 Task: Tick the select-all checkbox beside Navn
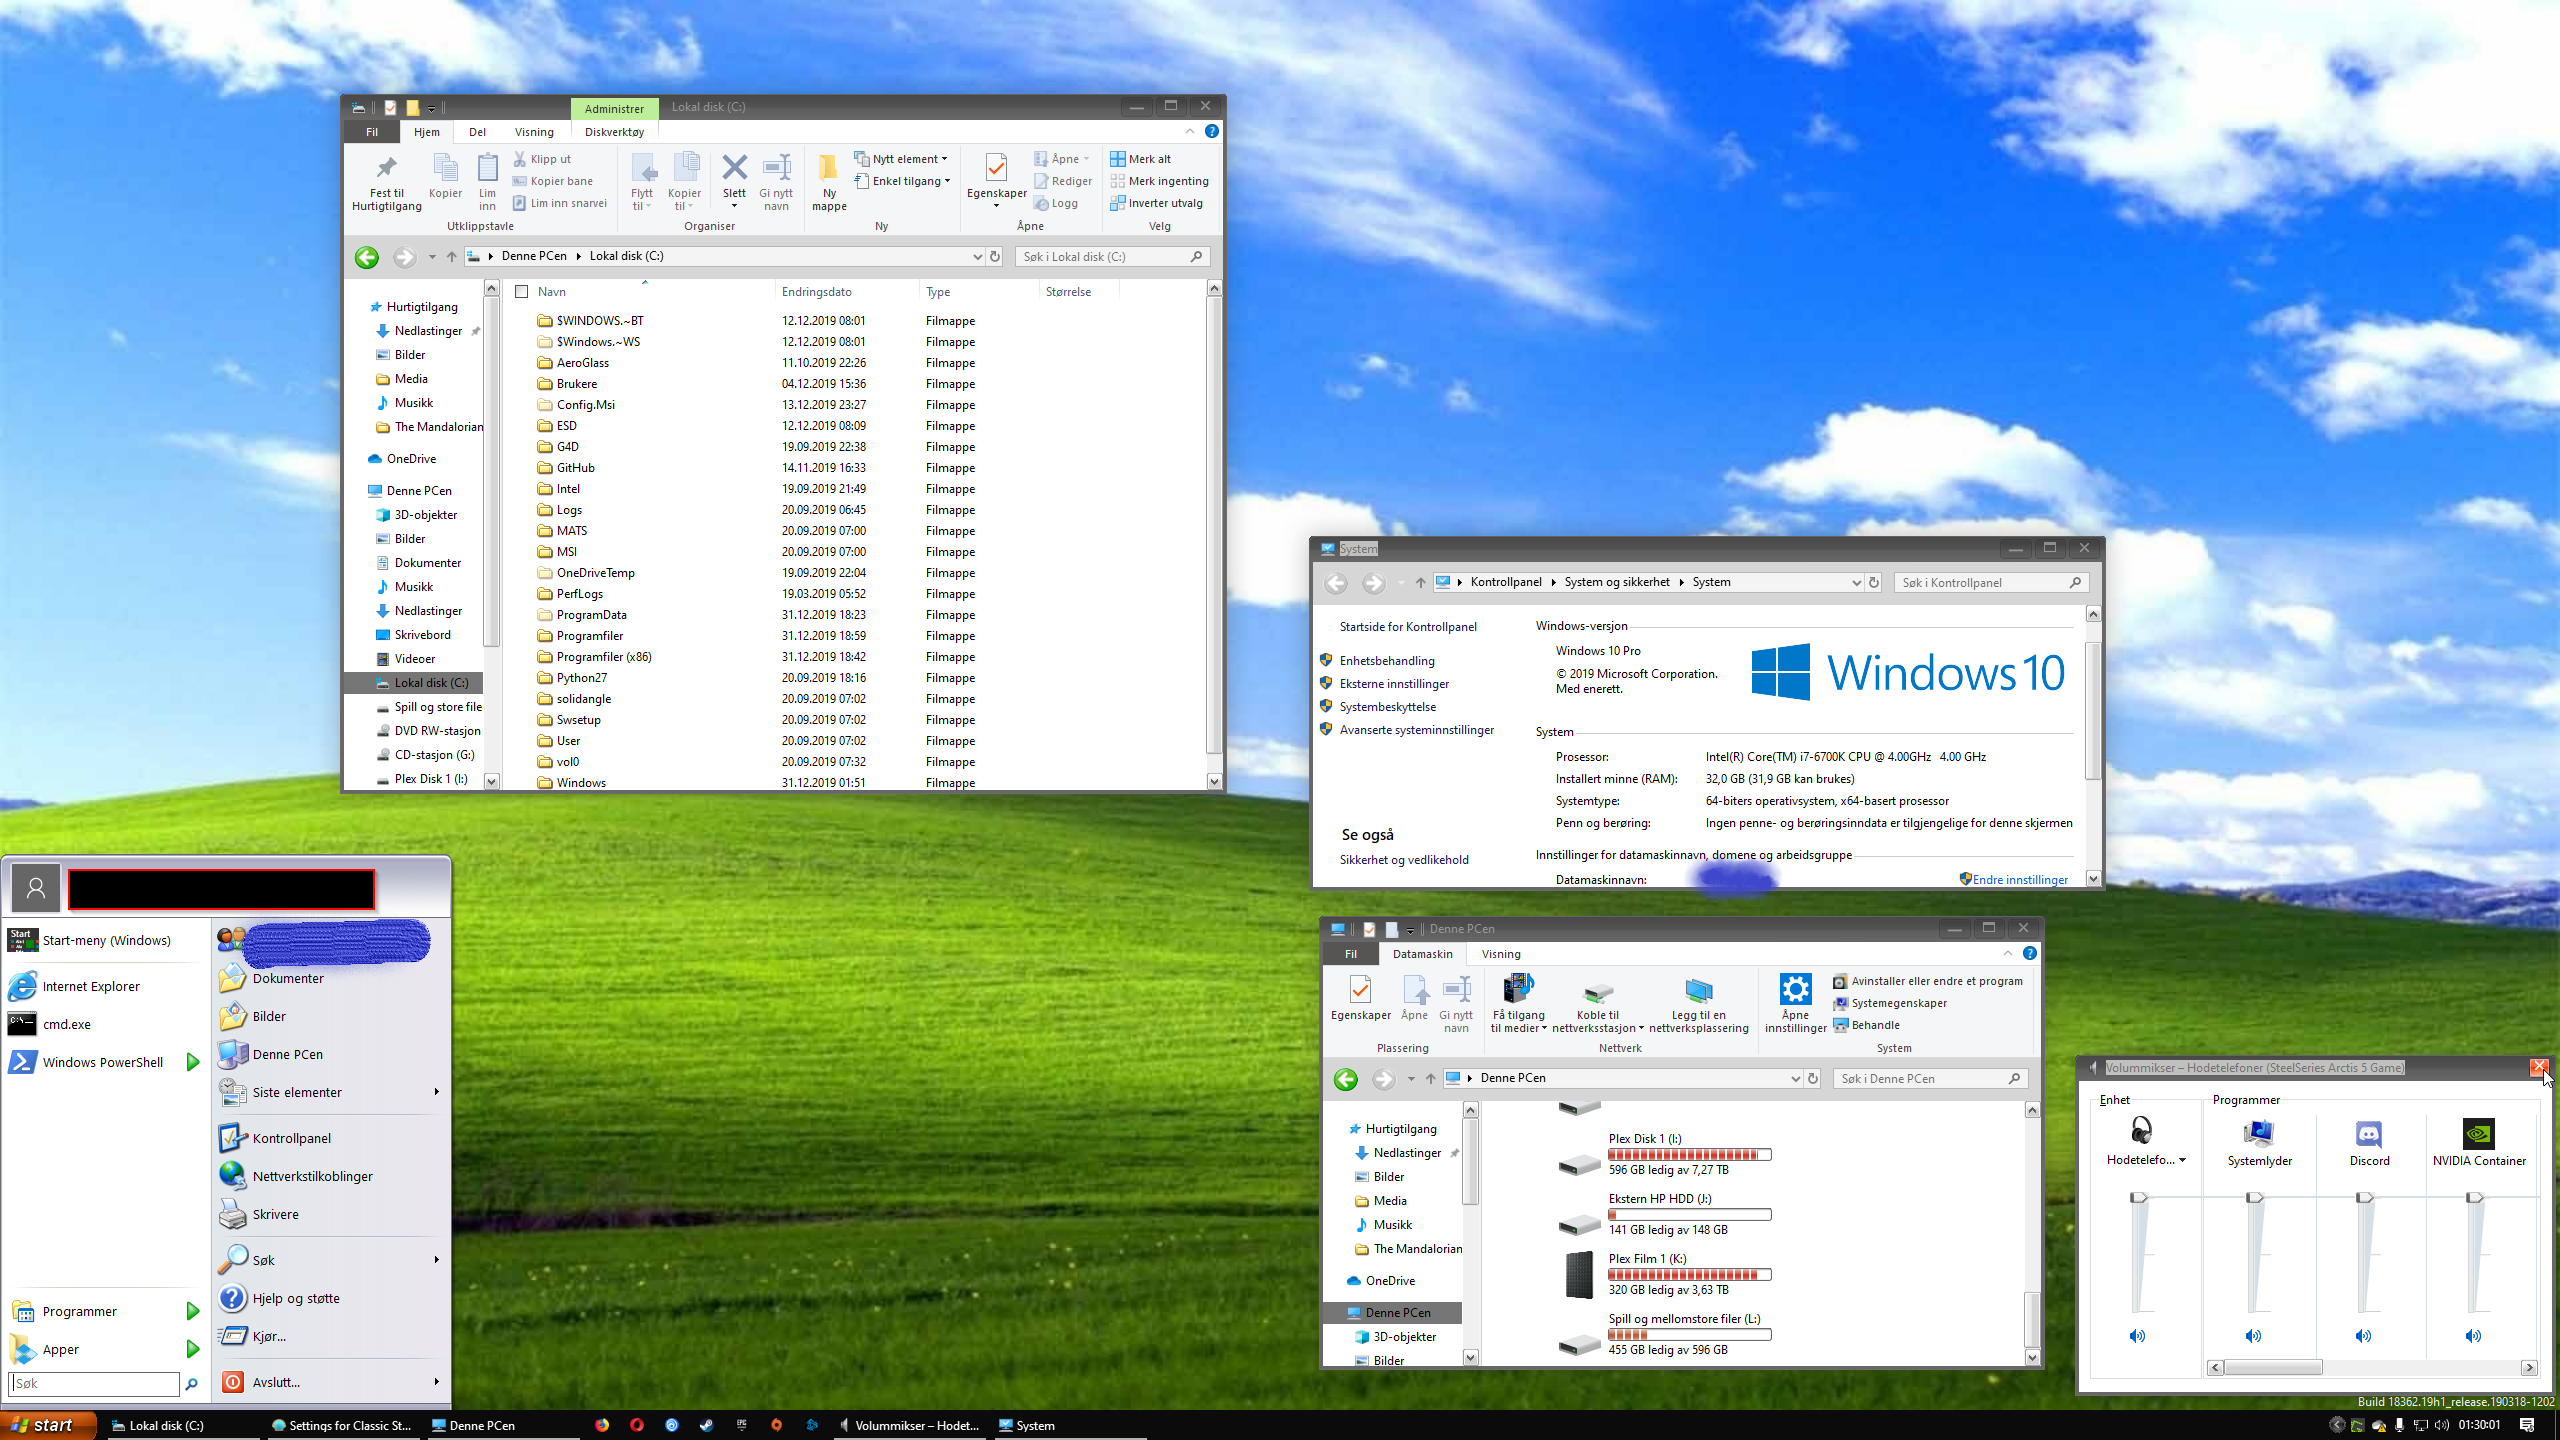tap(521, 292)
